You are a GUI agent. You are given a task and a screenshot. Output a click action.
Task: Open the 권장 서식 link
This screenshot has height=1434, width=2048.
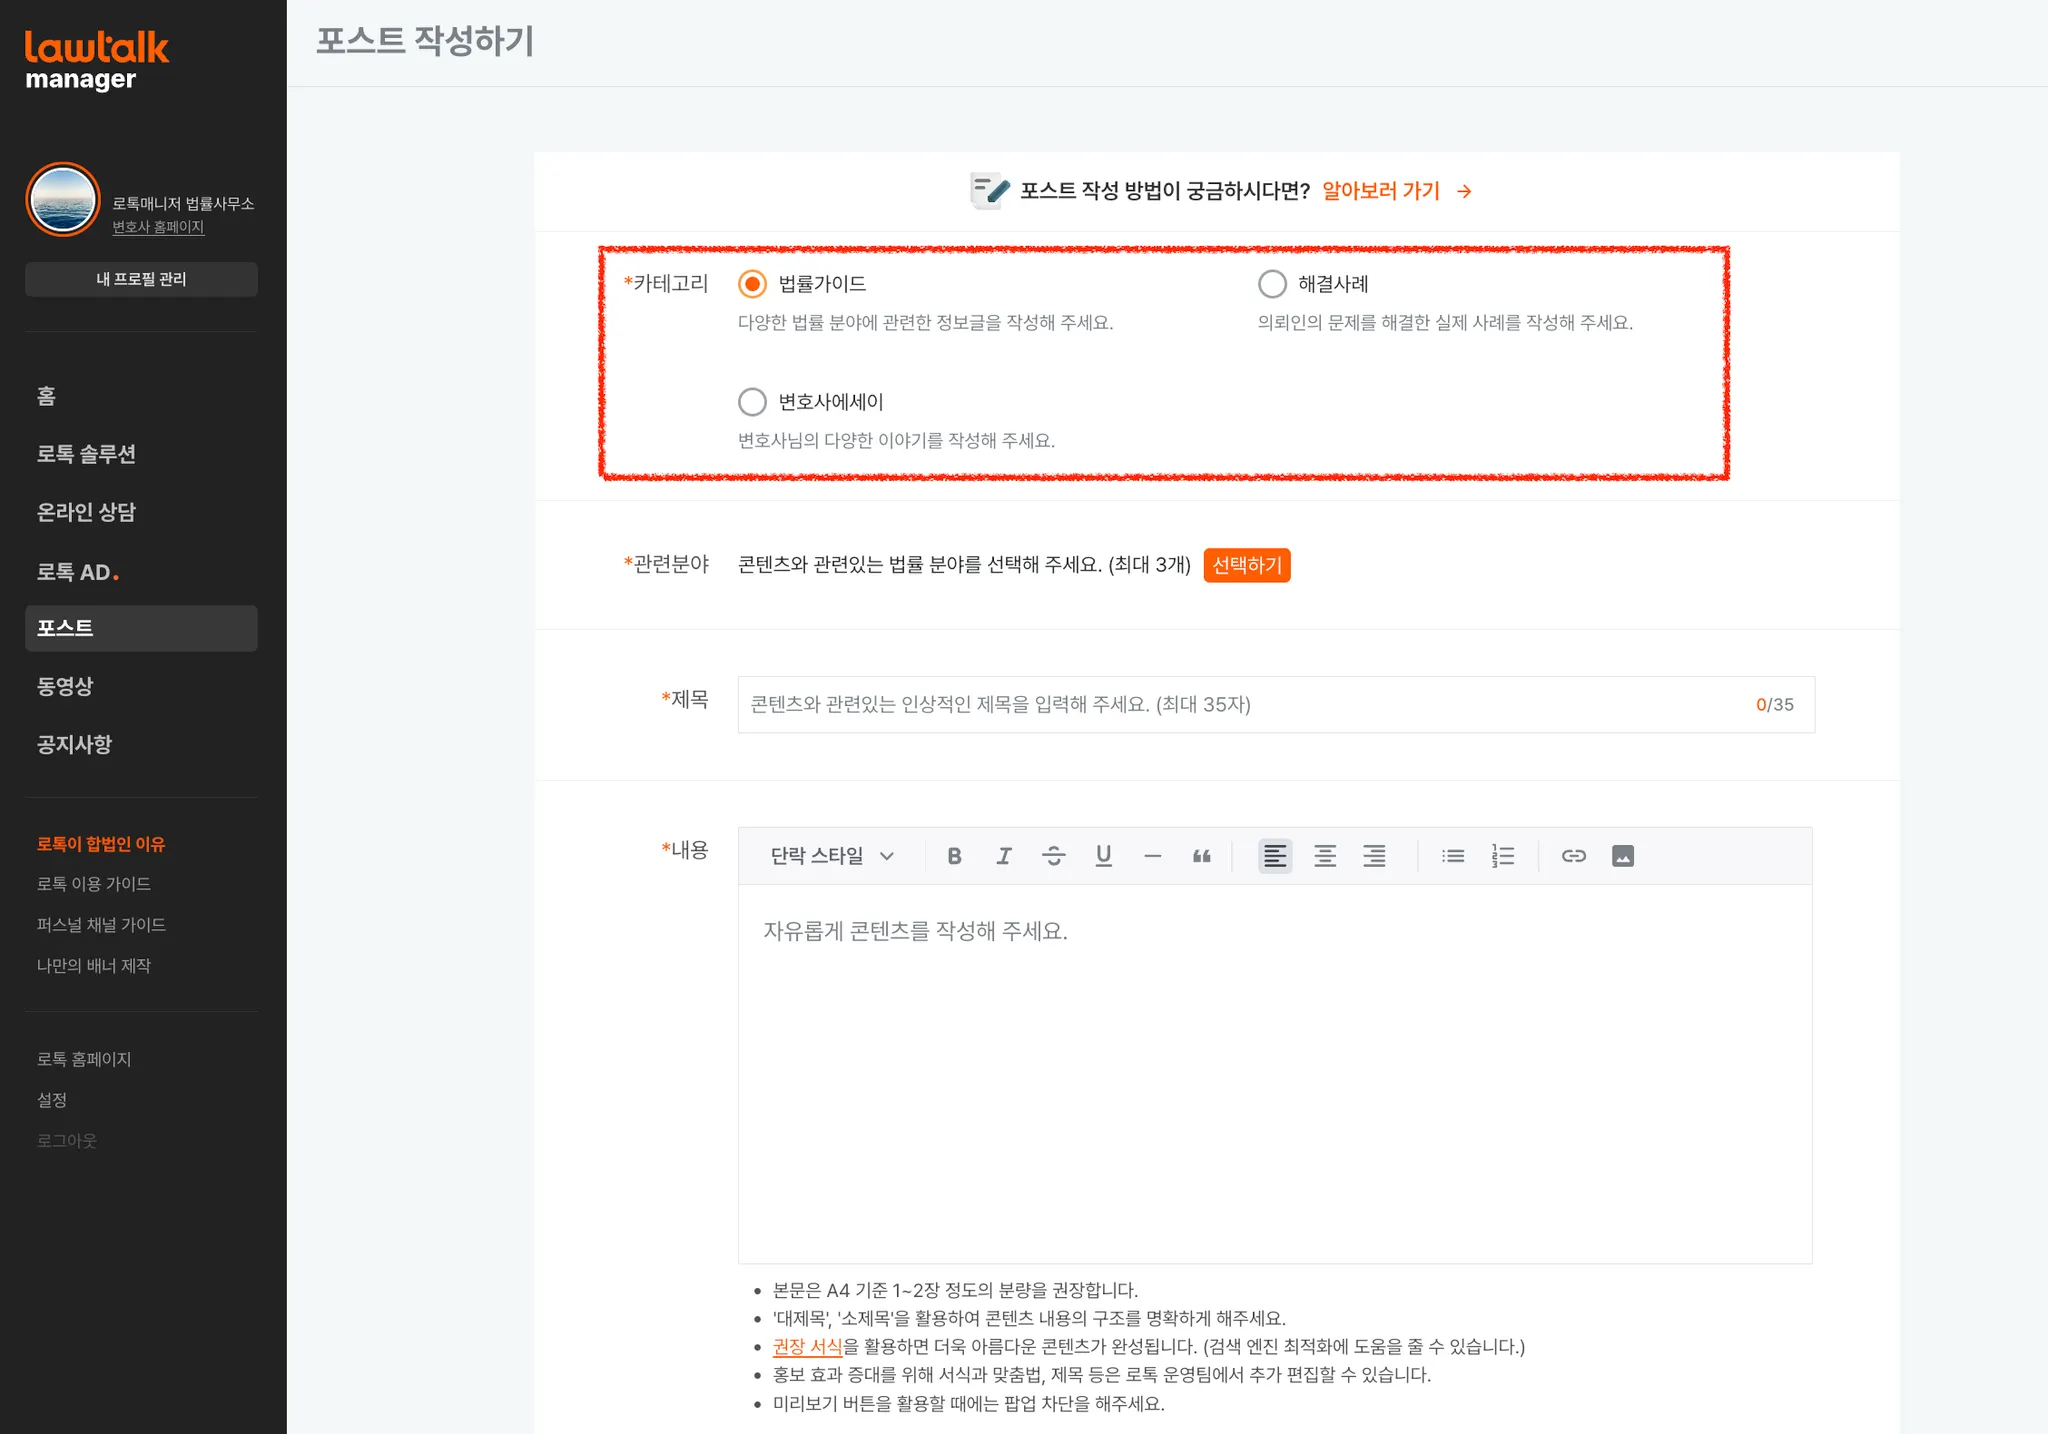pyautogui.click(x=807, y=1346)
